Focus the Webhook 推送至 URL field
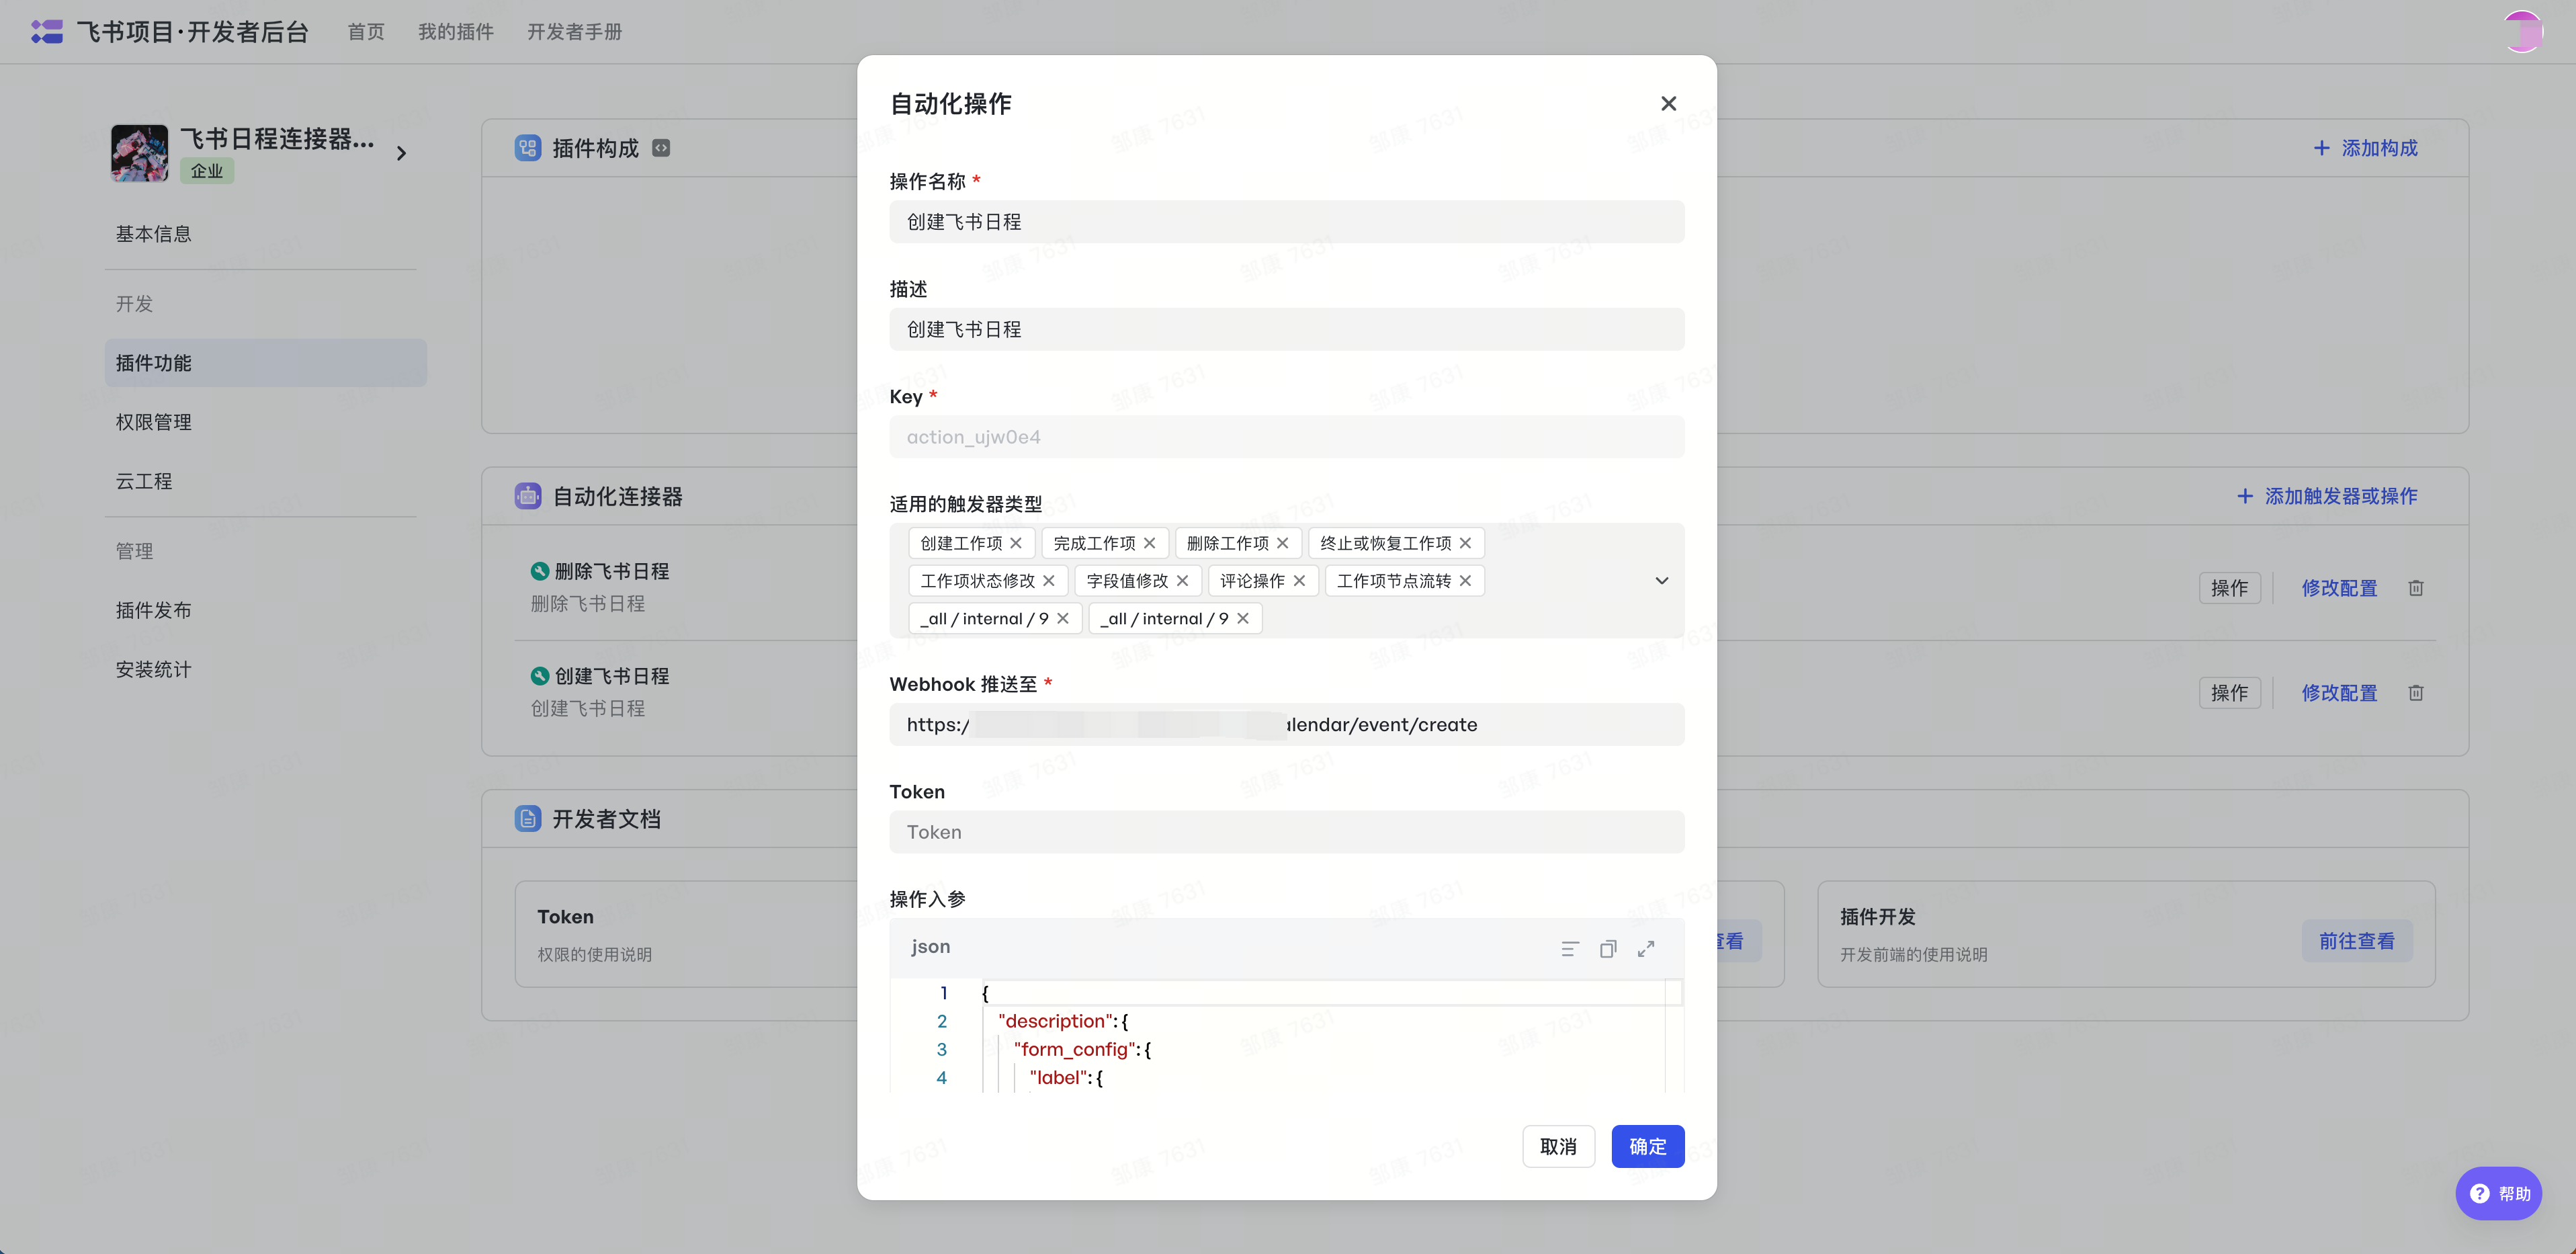The image size is (2576, 1254). [1287, 724]
